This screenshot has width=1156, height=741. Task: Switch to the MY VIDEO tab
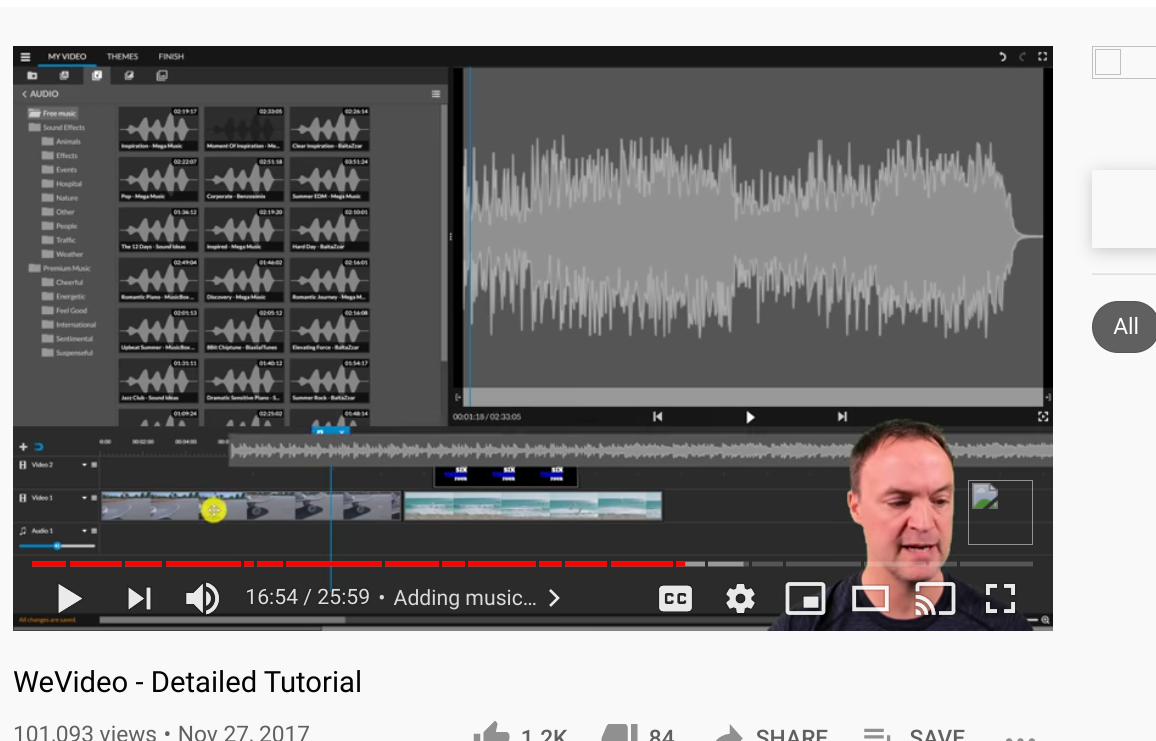pos(67,57)
